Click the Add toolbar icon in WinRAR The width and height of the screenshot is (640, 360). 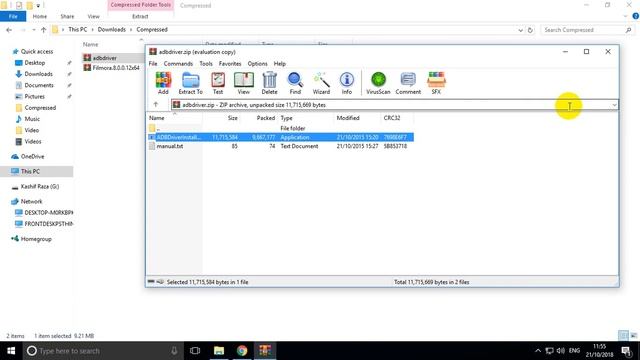[x=163, y=83]
